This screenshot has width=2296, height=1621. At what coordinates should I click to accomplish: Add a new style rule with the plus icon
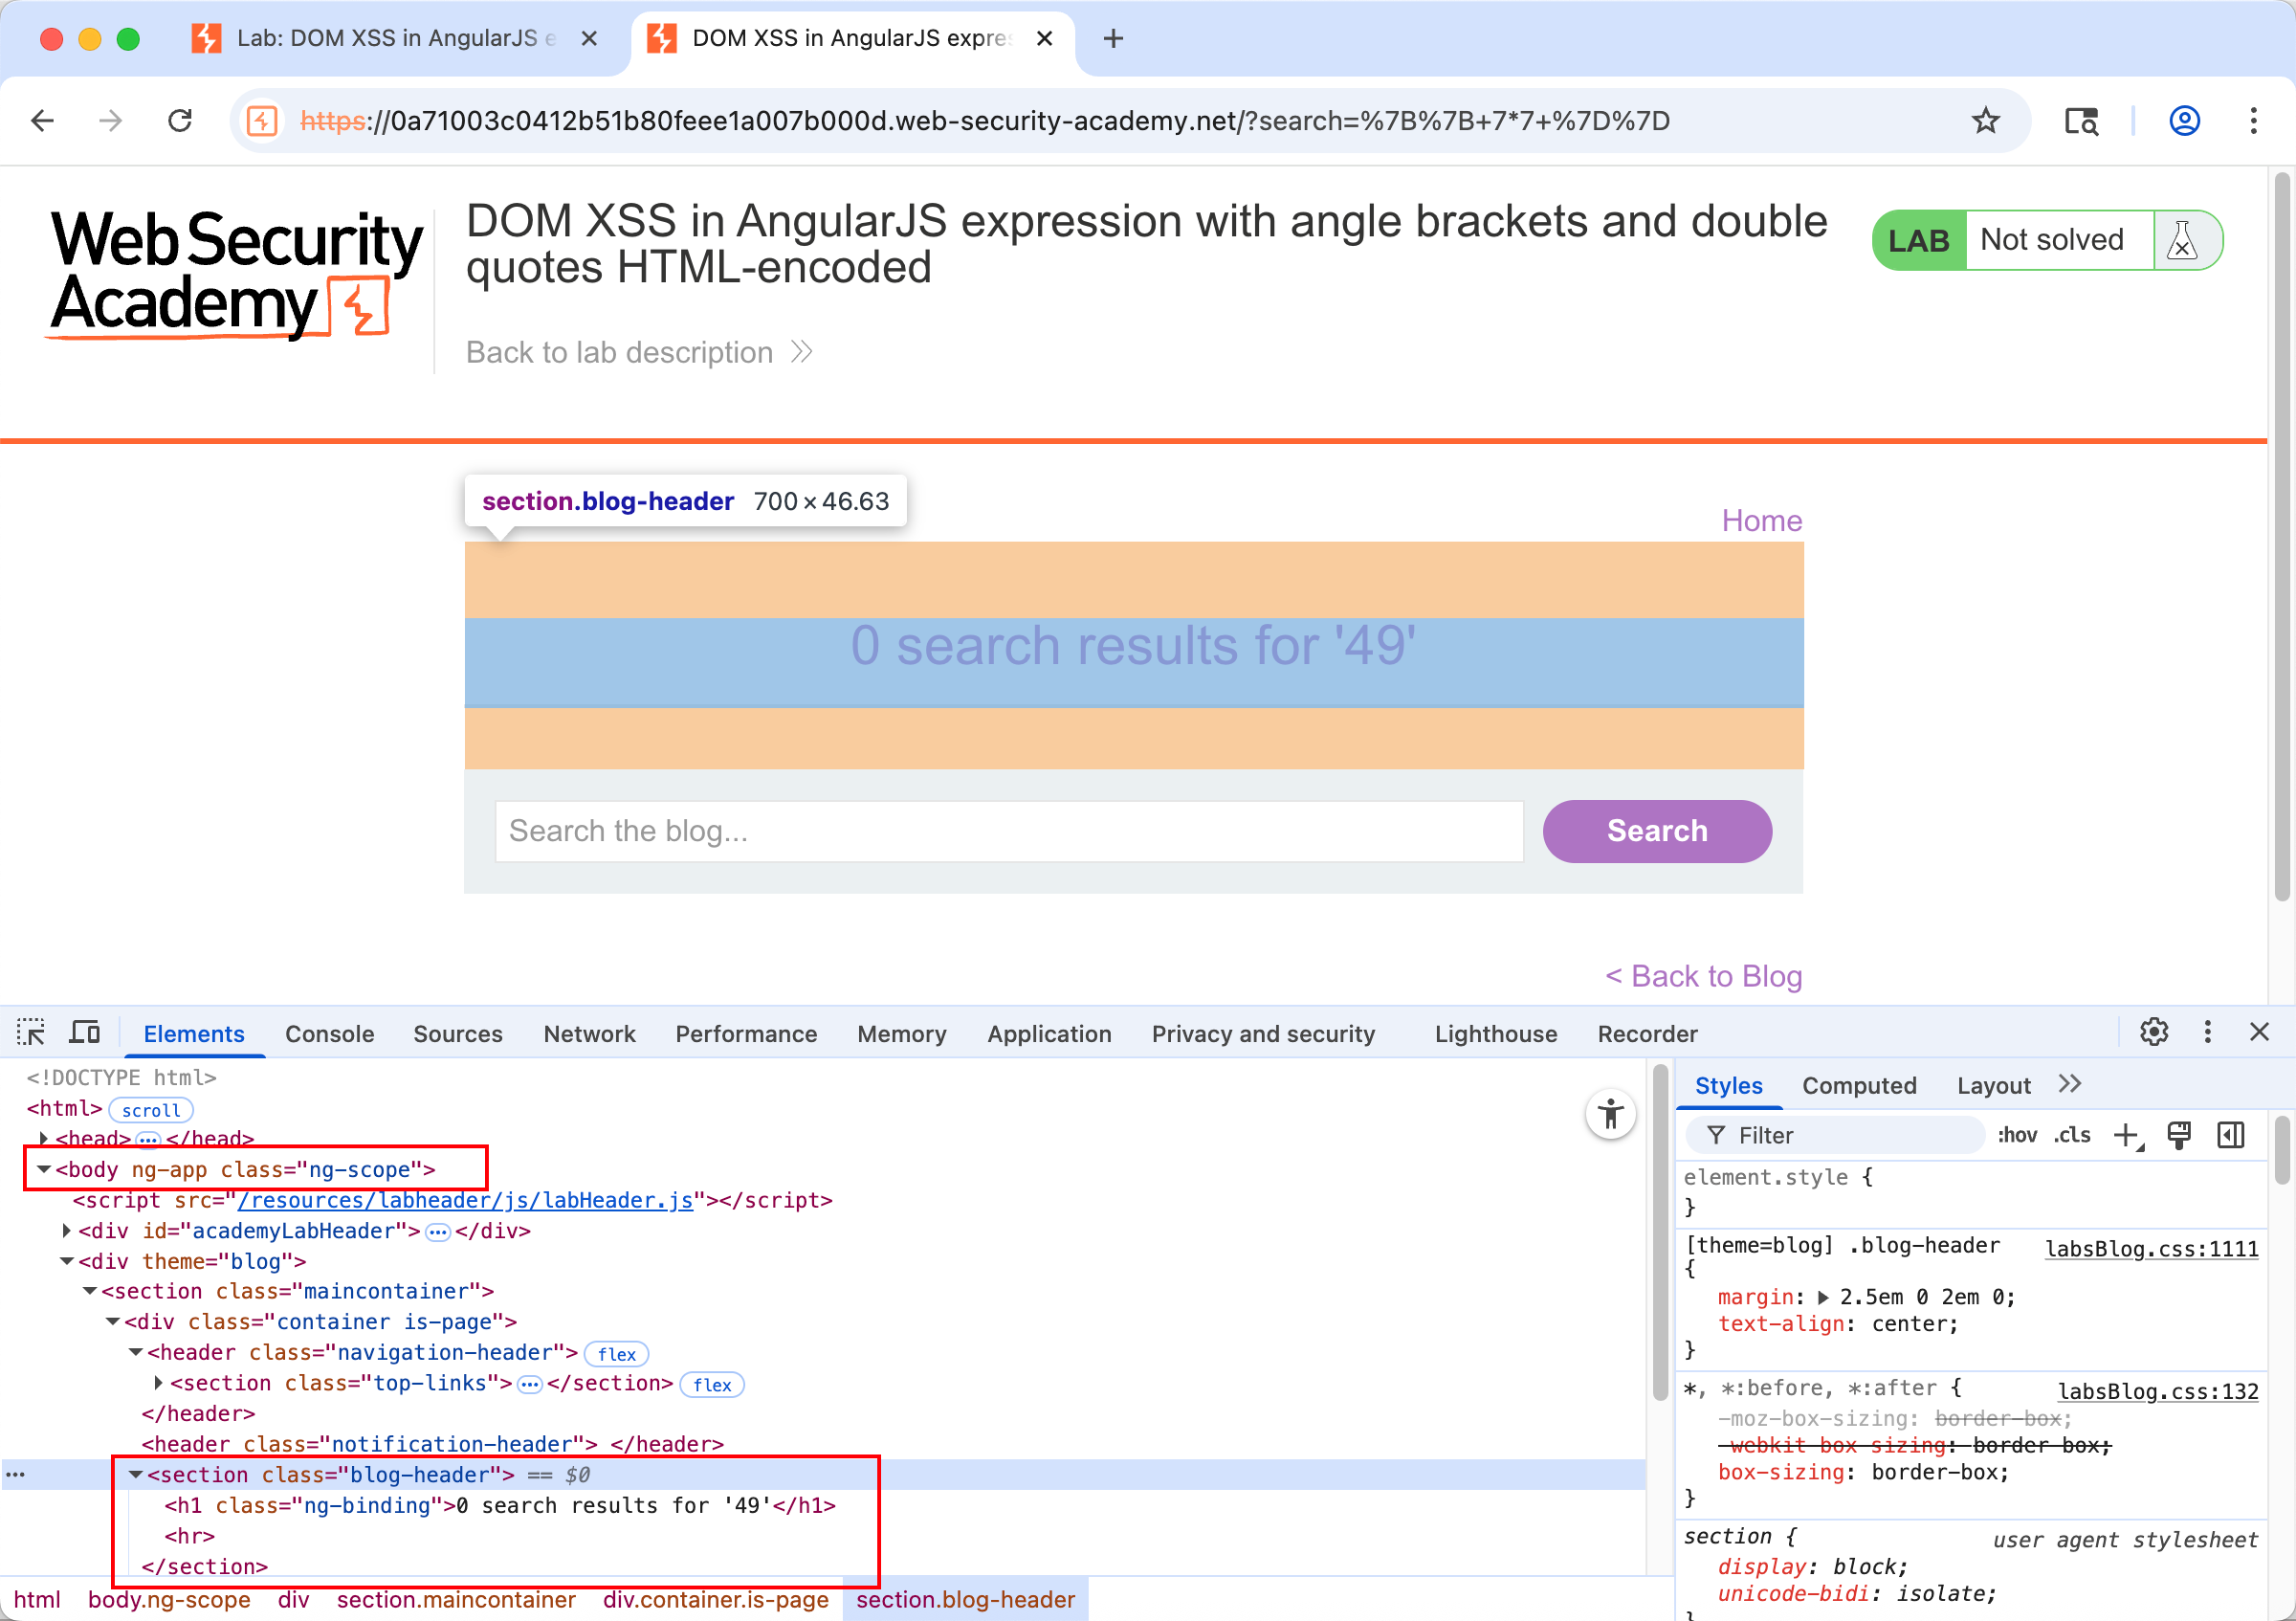point(2127,1135)
